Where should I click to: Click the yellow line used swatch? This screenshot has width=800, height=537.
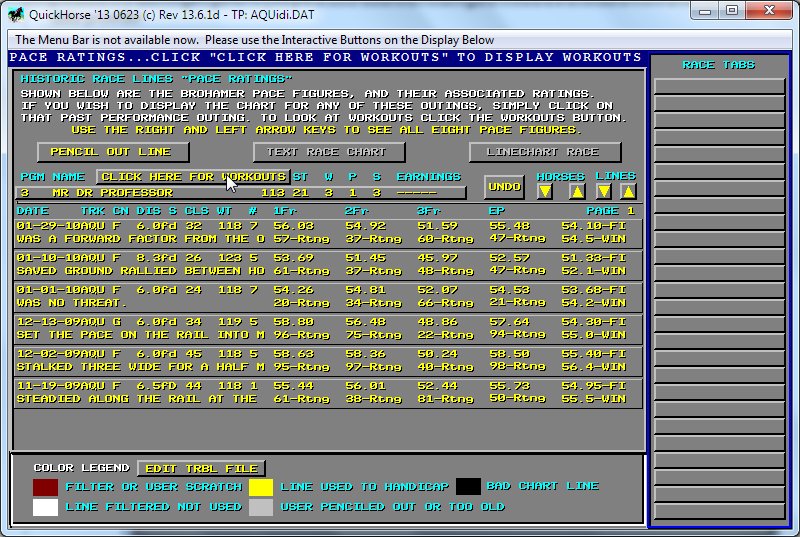(261, 487)
